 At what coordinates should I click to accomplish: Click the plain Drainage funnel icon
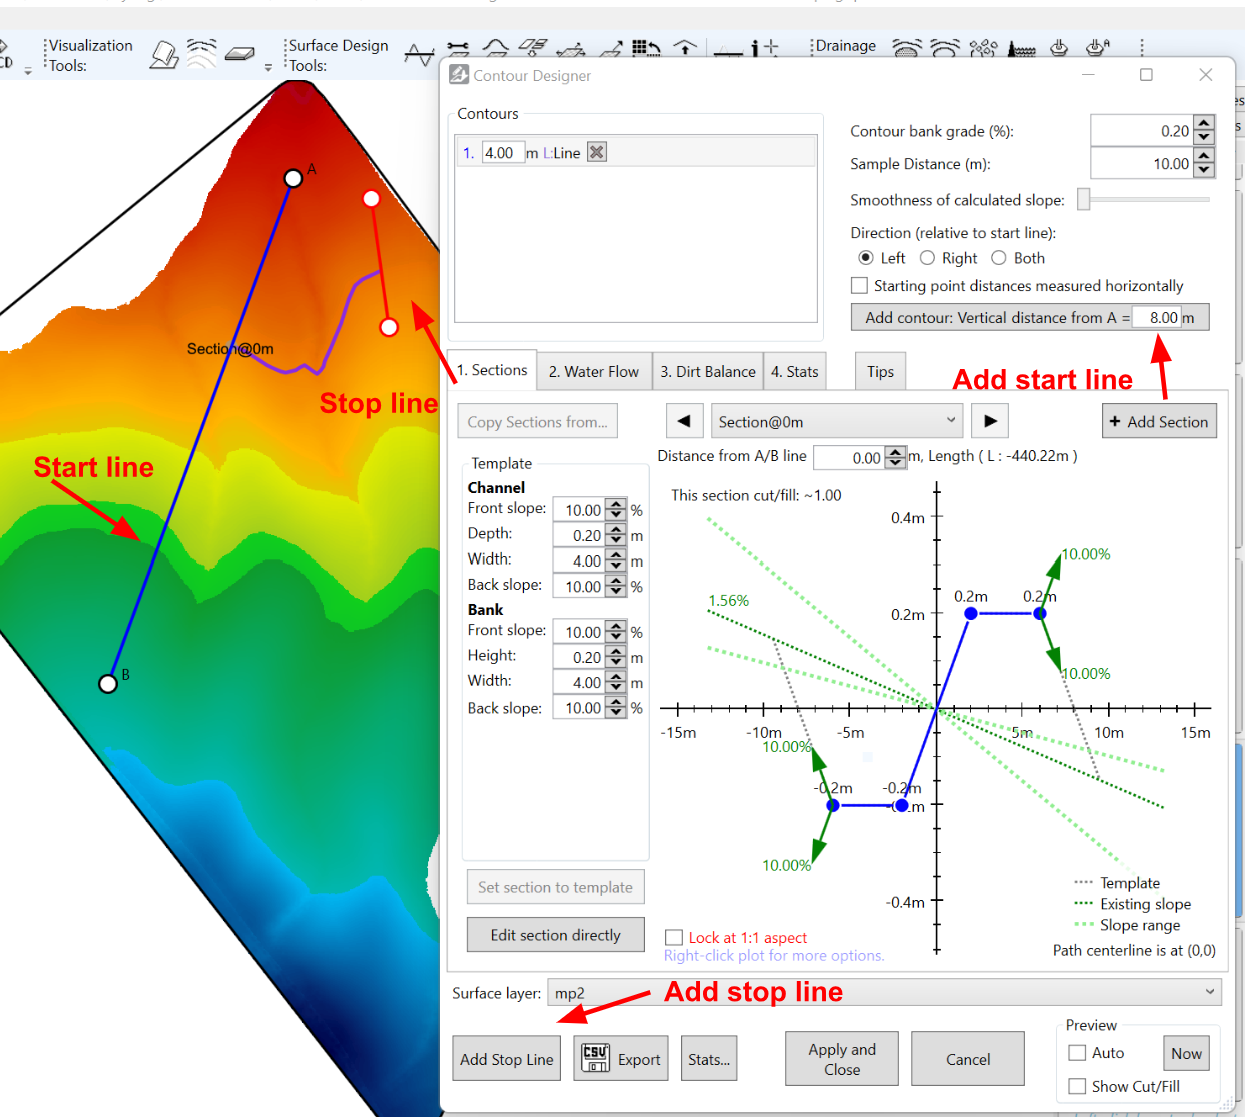[1060, 48]
